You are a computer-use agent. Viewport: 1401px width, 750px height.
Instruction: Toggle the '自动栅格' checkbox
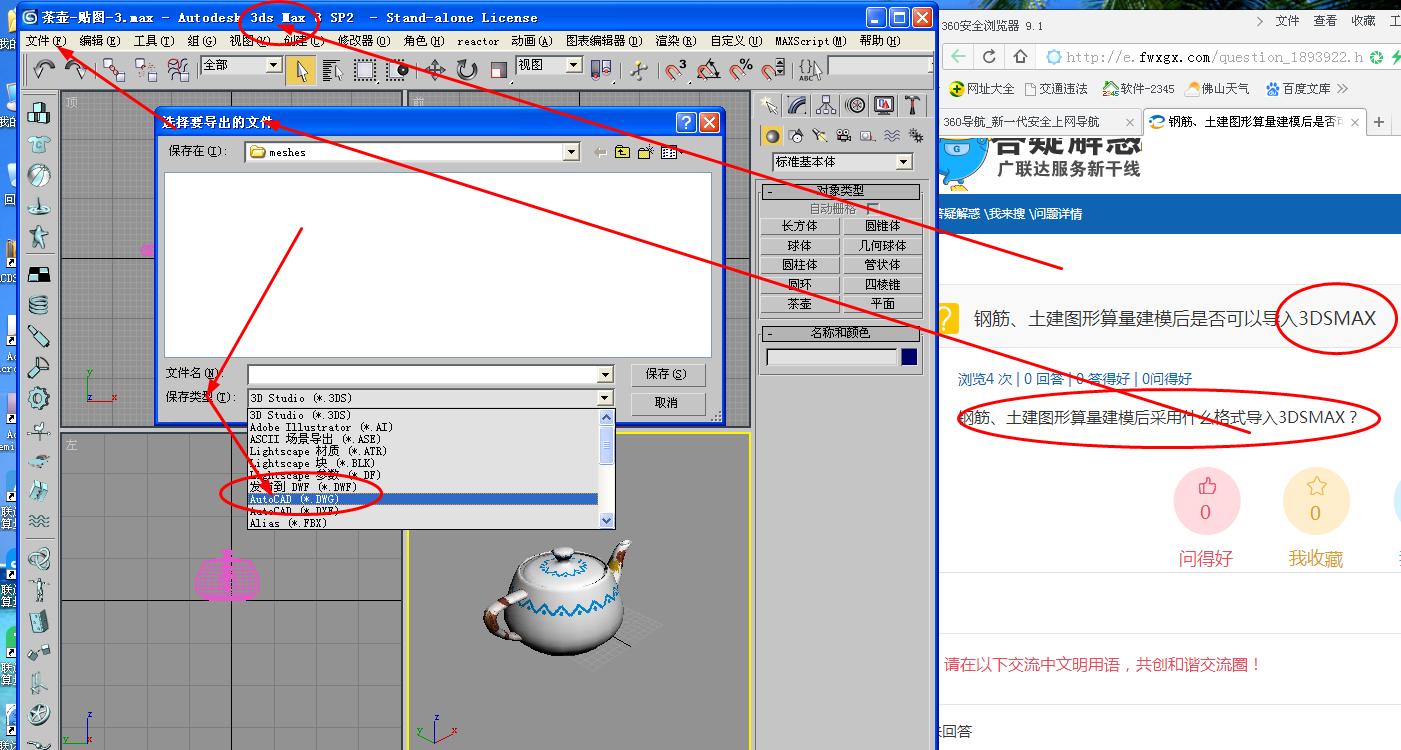(872, 209)
